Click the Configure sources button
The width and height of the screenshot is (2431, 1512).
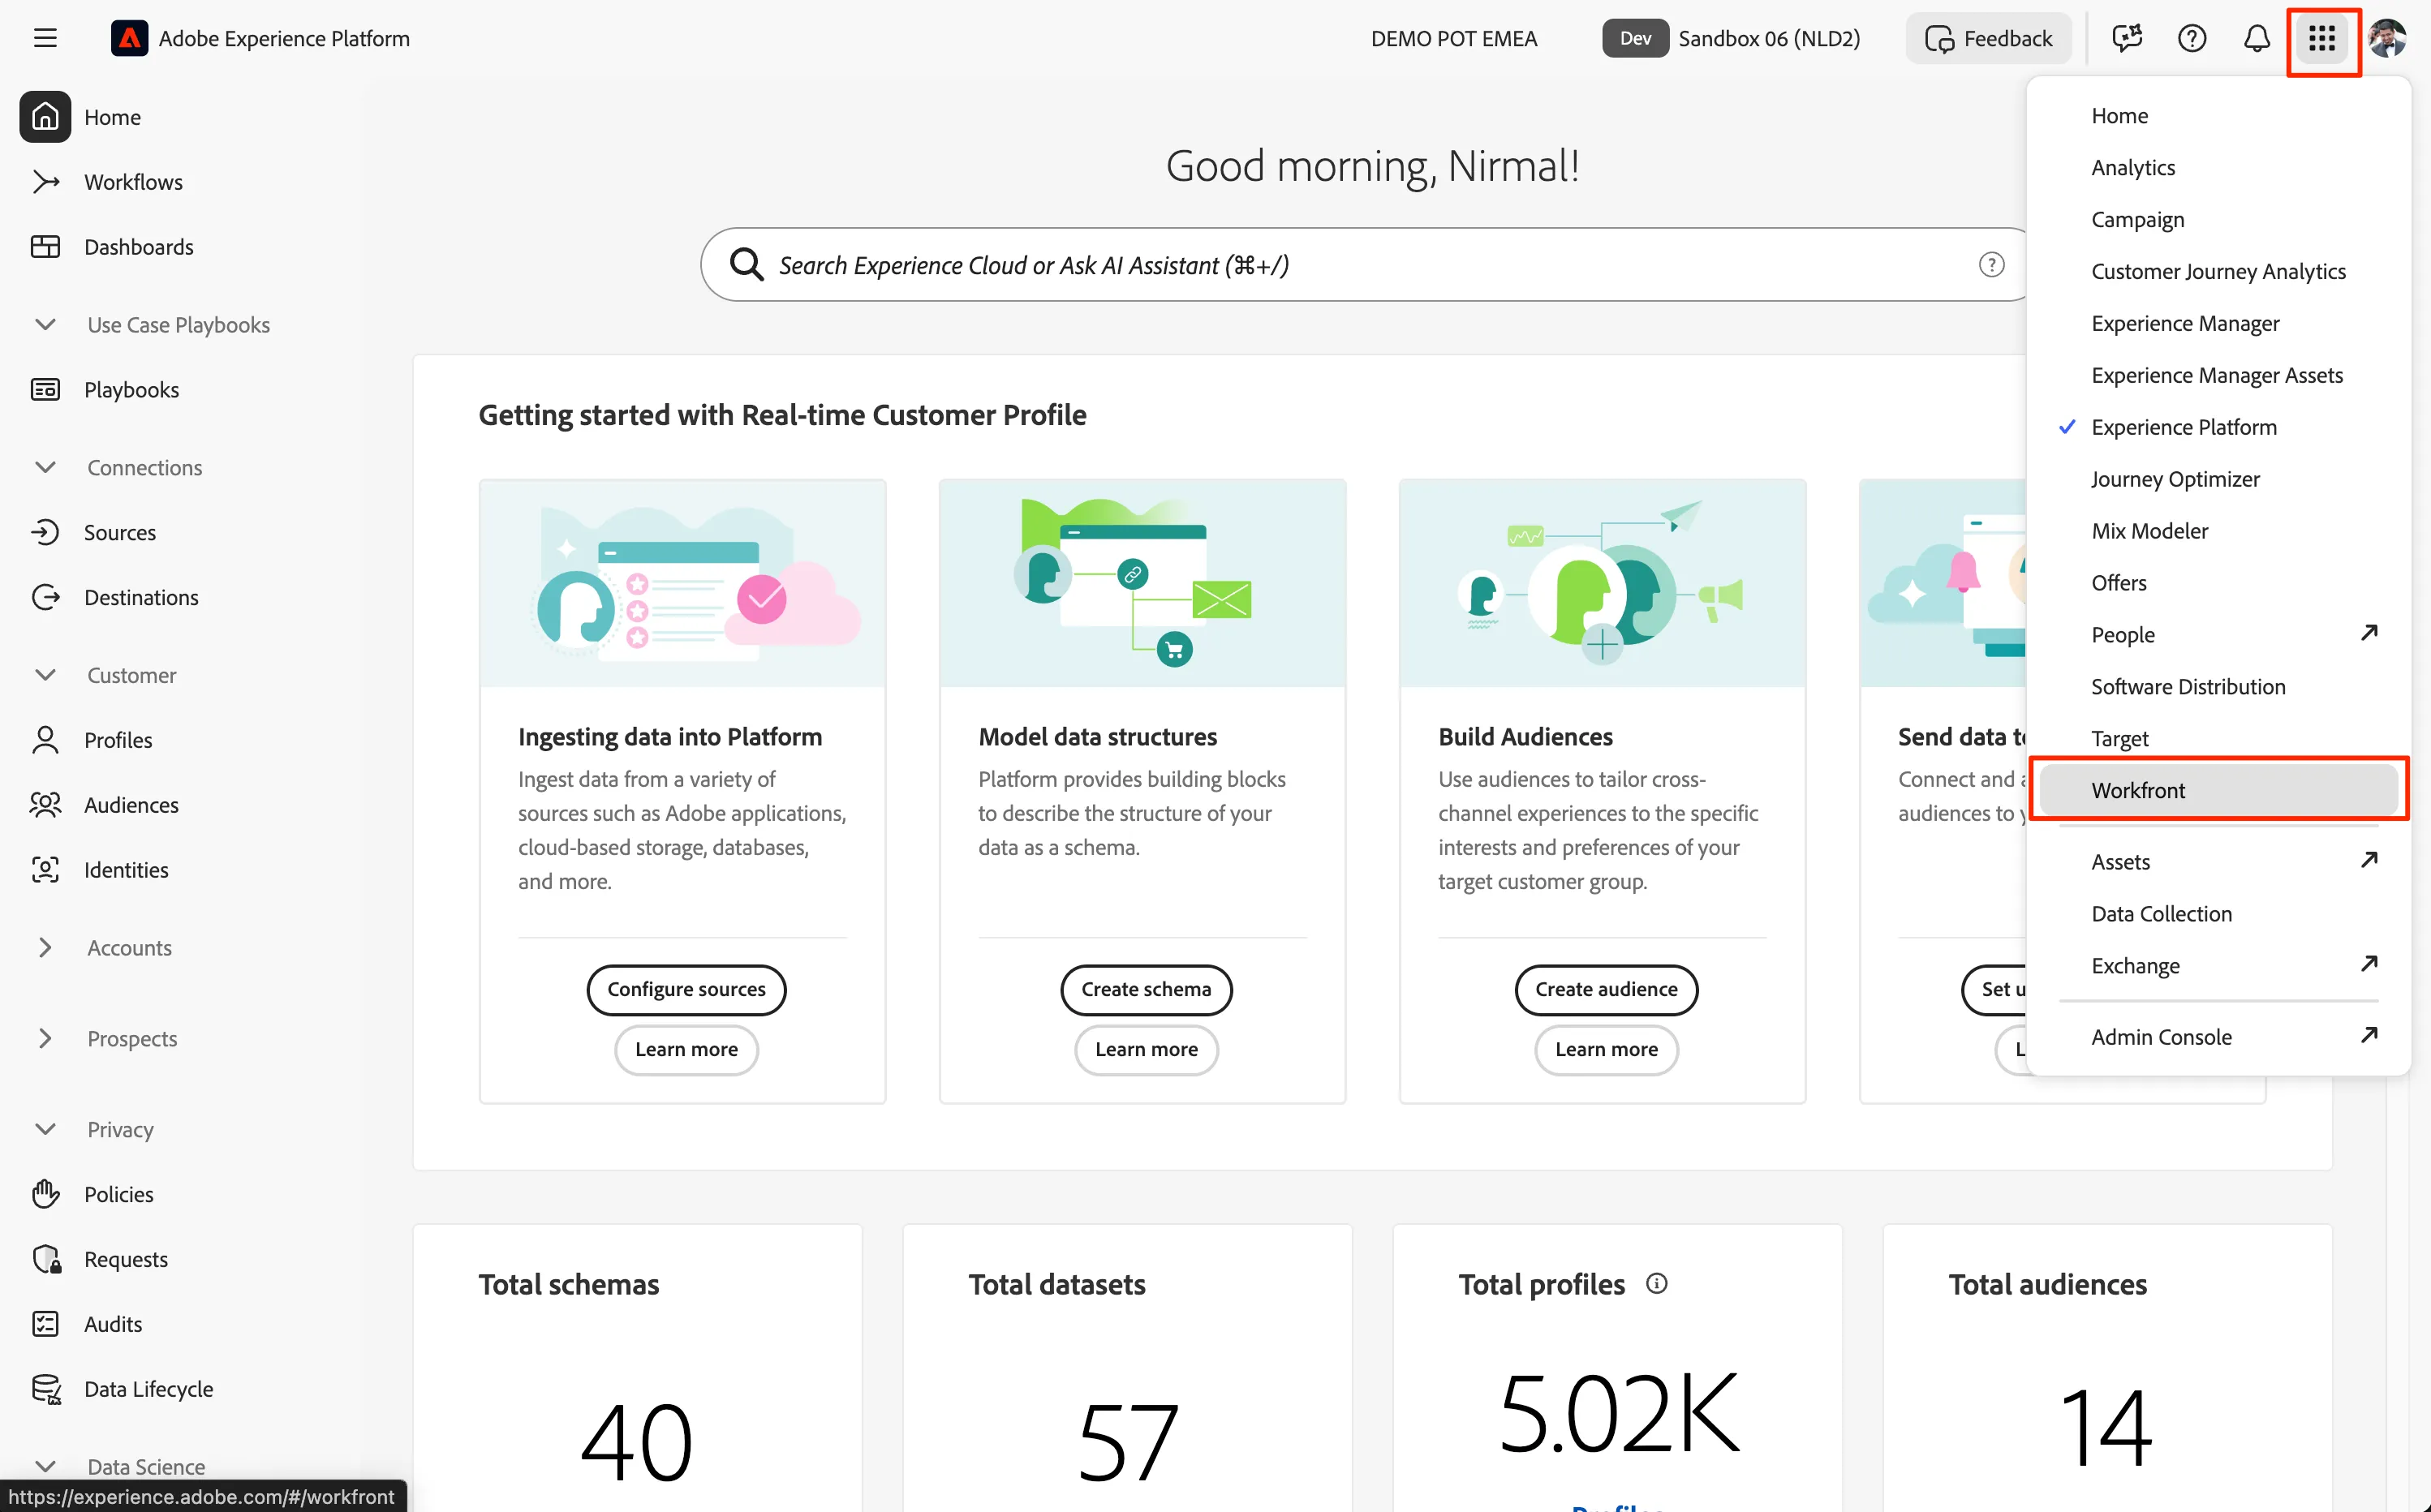coord(686,989)
